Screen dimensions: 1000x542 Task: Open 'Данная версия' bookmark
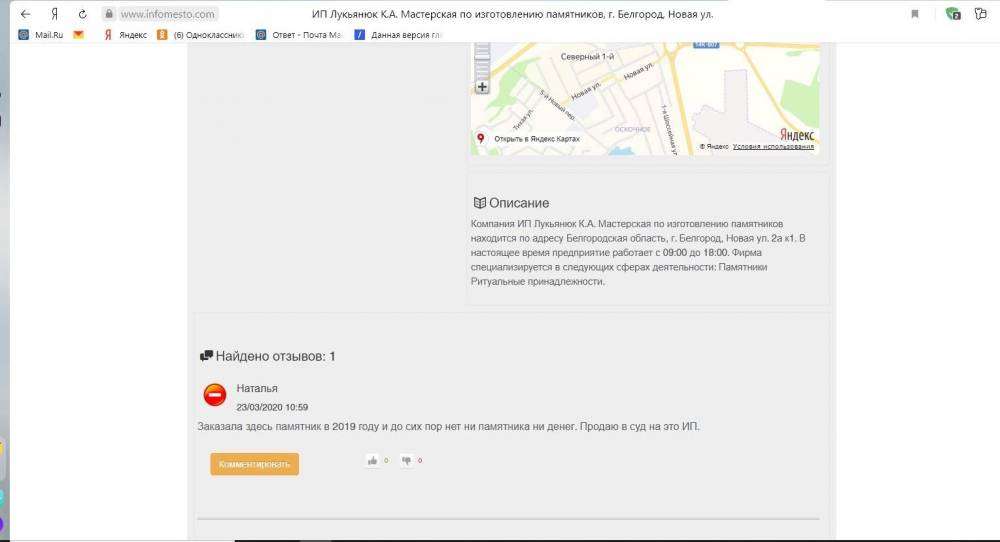click(398, 34)
